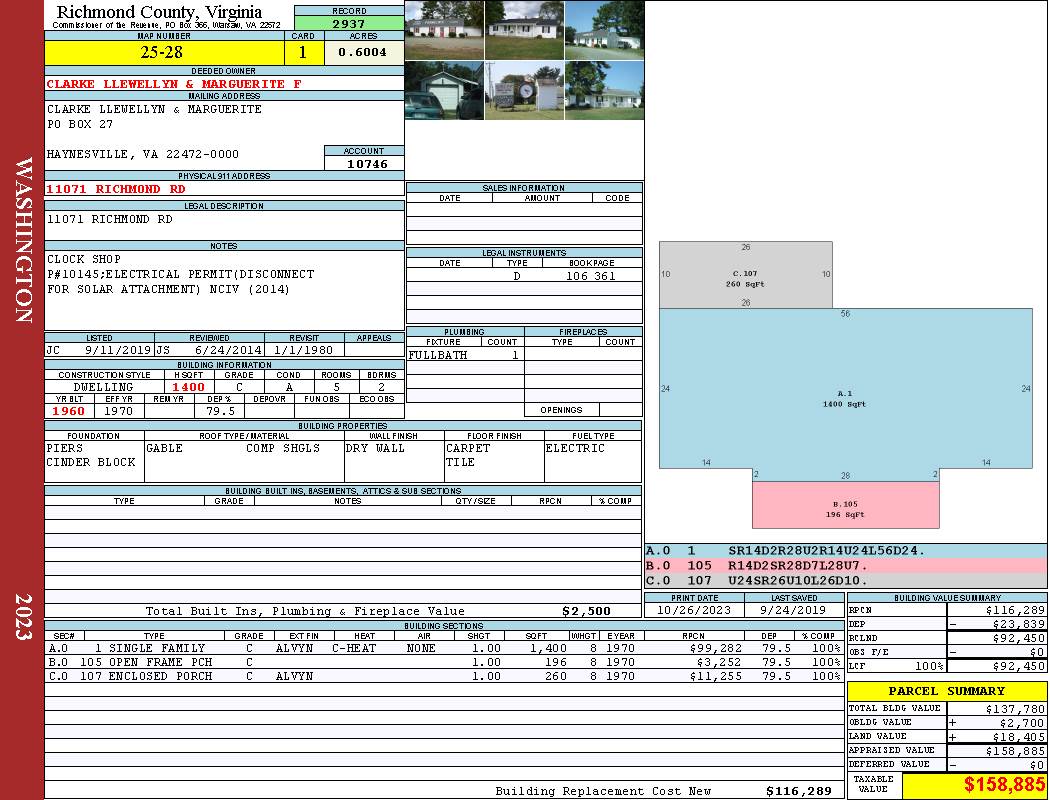Viewport: 1050px width, 800px height.
Task: Select last saved date 9/24/2019
Action: 793,611
